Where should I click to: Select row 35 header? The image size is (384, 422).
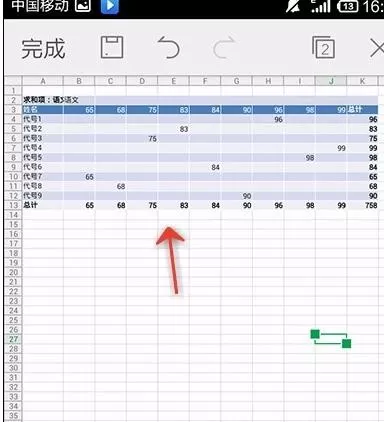pyautogui.click(x=13, y=416)
